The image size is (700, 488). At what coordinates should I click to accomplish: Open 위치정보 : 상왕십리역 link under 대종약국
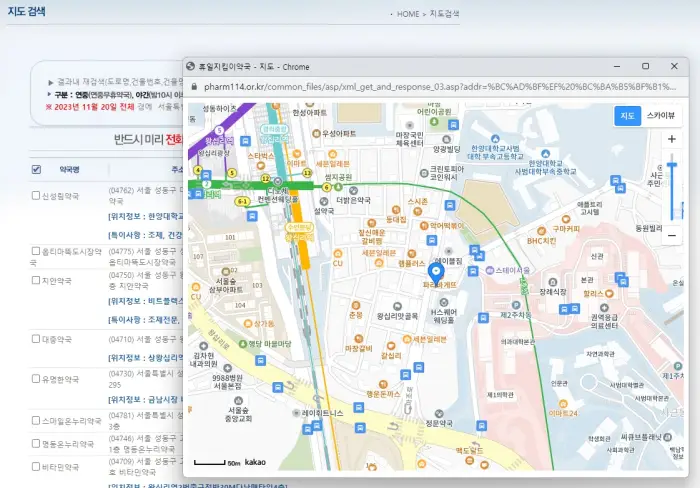click(x=146, y=358)
